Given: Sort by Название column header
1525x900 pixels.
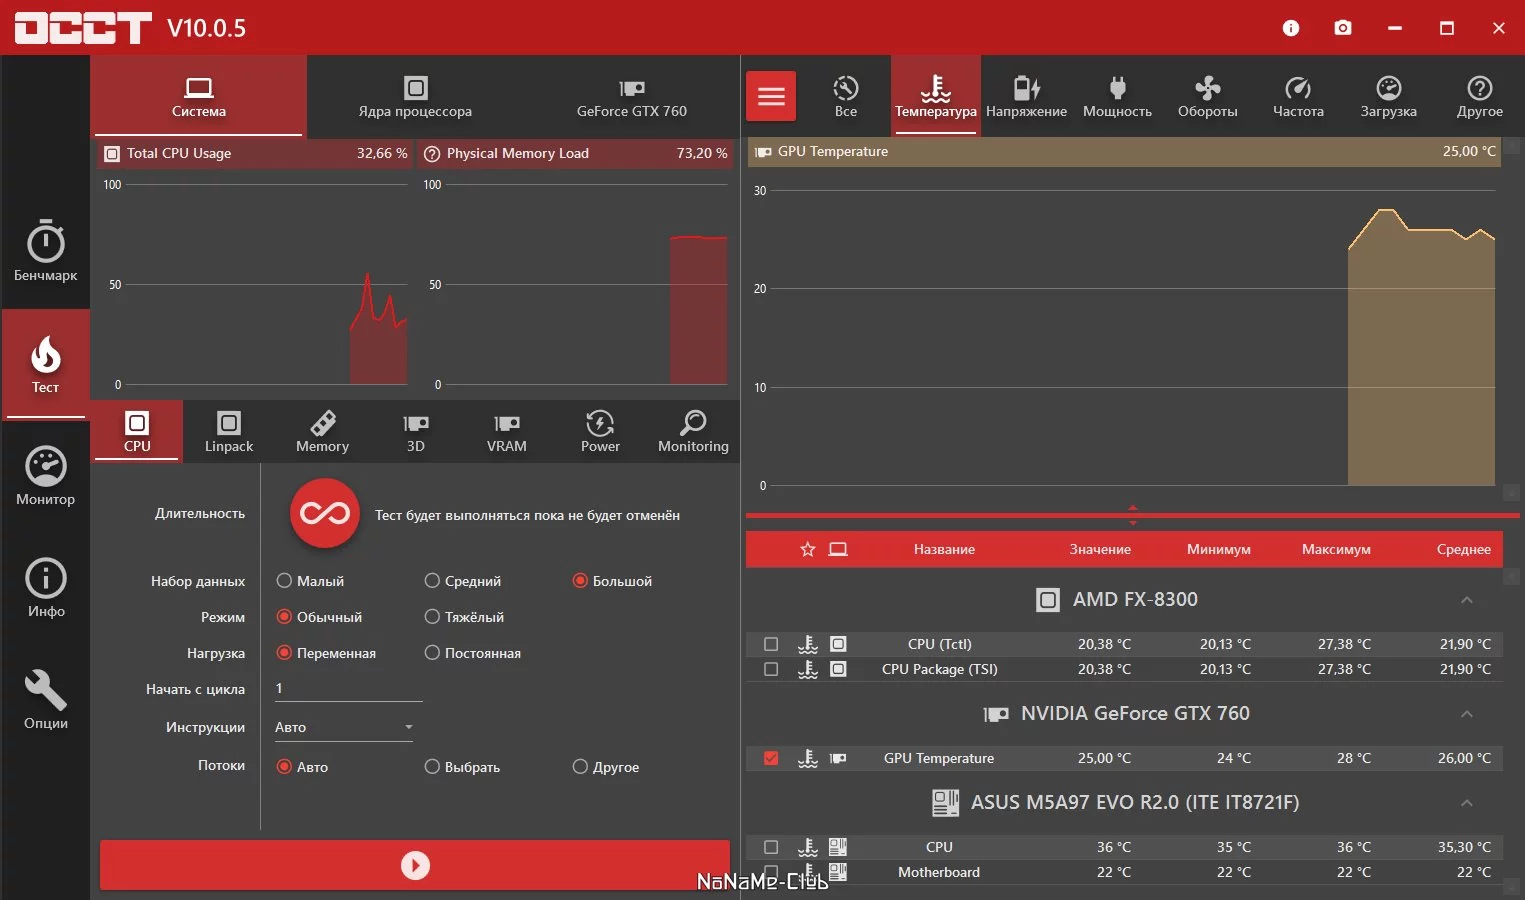Looking at the screenshot, I should coord(944,549).
